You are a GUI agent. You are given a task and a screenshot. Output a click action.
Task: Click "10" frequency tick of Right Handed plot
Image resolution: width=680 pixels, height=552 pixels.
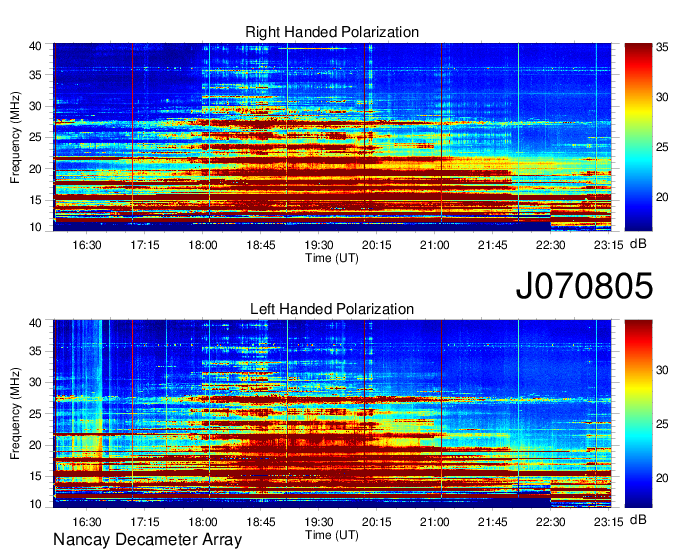[35, 227]
